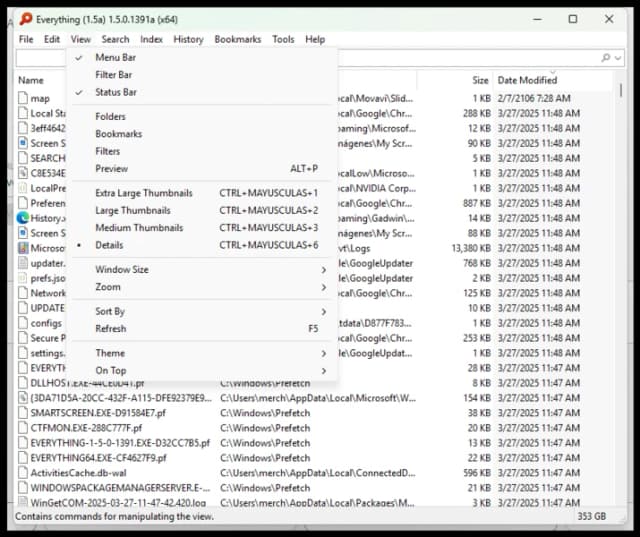Screen dimensions: 640x537
Task: Click the icon beside prefs.jso file row
Action: [x=23, y=278]
